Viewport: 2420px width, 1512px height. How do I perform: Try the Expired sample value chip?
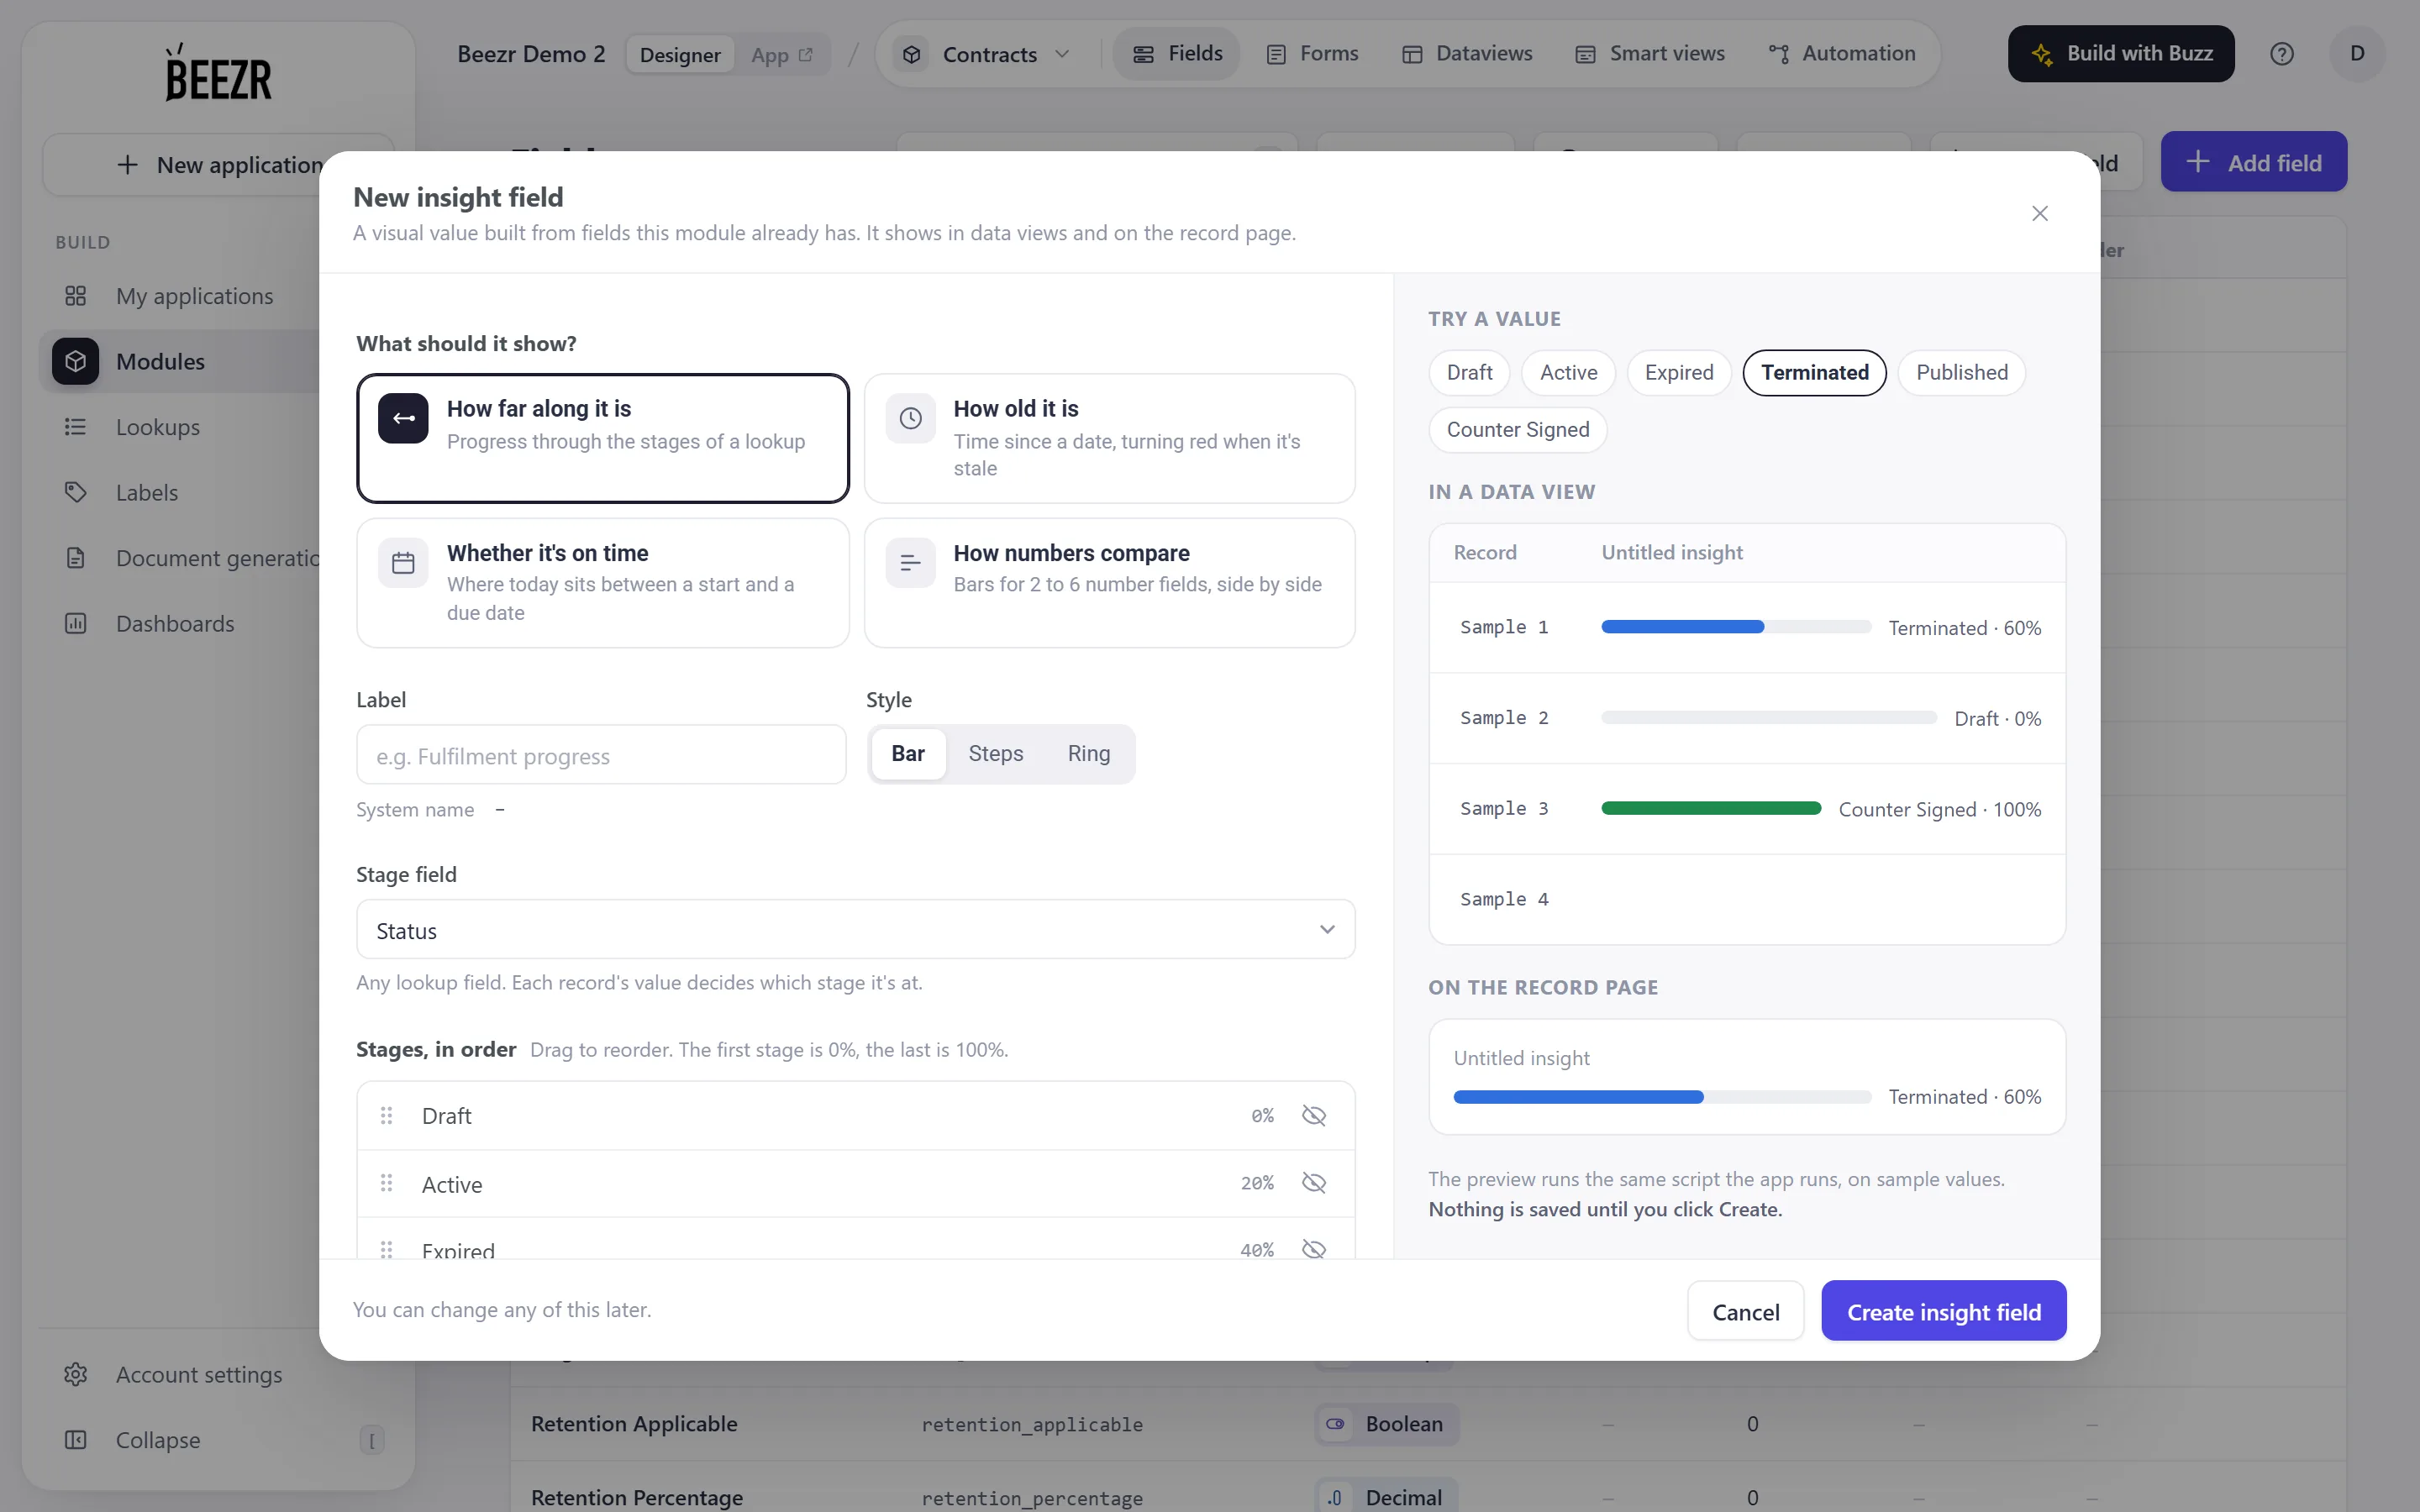[1678, 373]
